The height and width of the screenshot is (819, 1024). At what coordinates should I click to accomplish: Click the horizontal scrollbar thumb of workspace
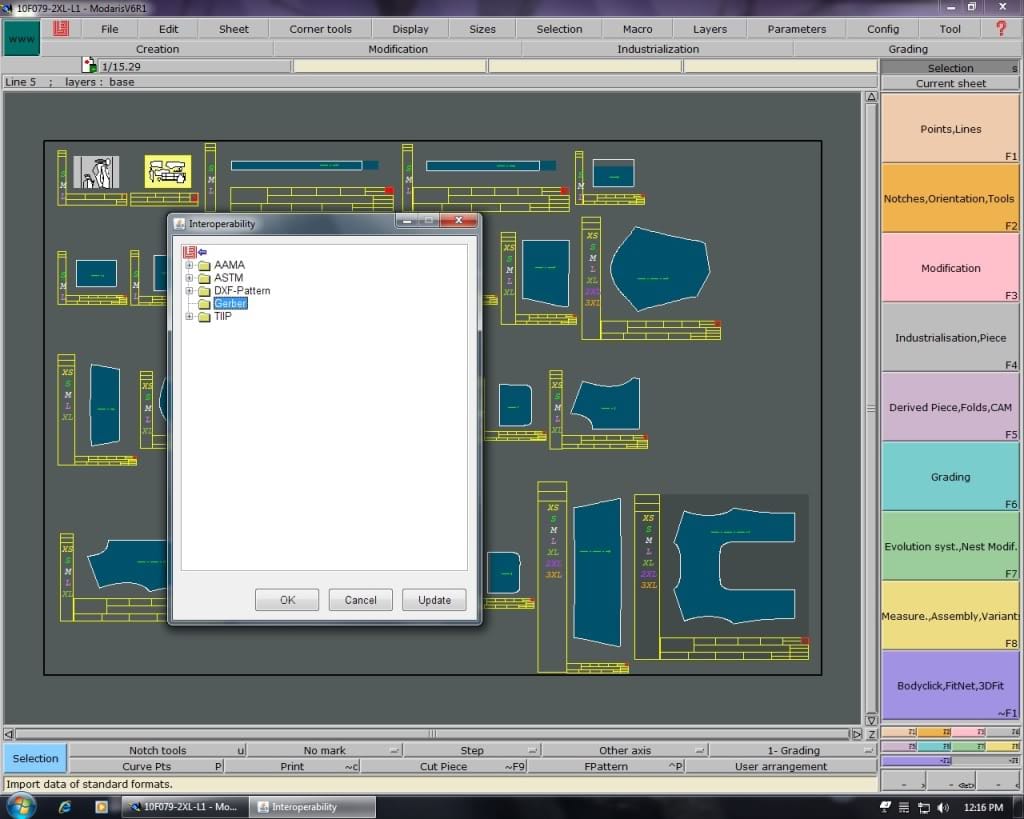pos(432,734)
